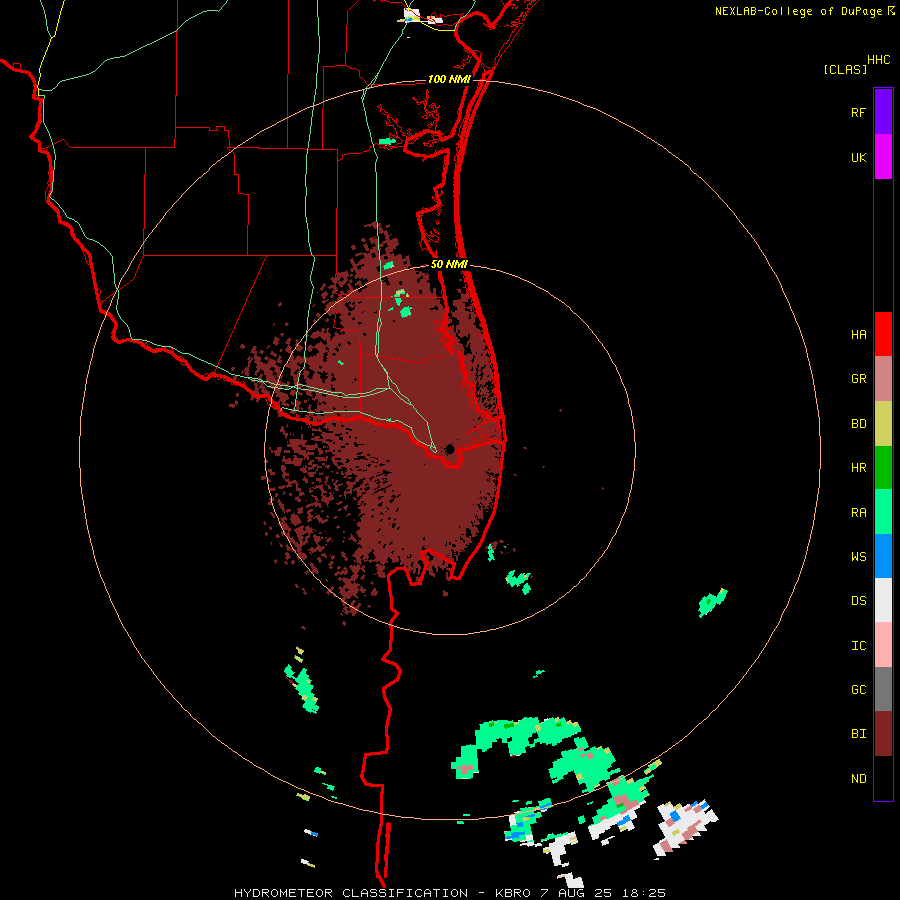This screenshot has width=900, height=900.
Task: Click the "RF" legend label text
Action: [x=858, y=113]
